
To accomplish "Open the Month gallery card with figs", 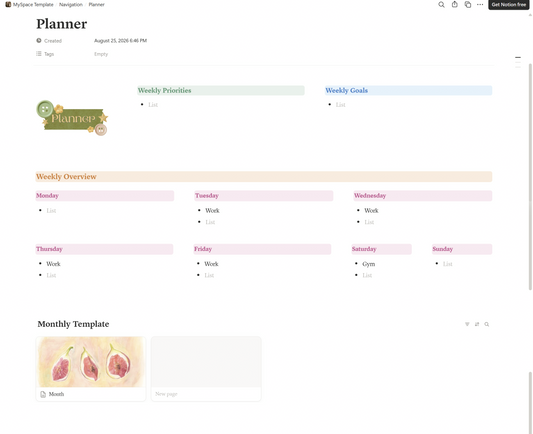I will pyautogui.click(x=91, y=369).
